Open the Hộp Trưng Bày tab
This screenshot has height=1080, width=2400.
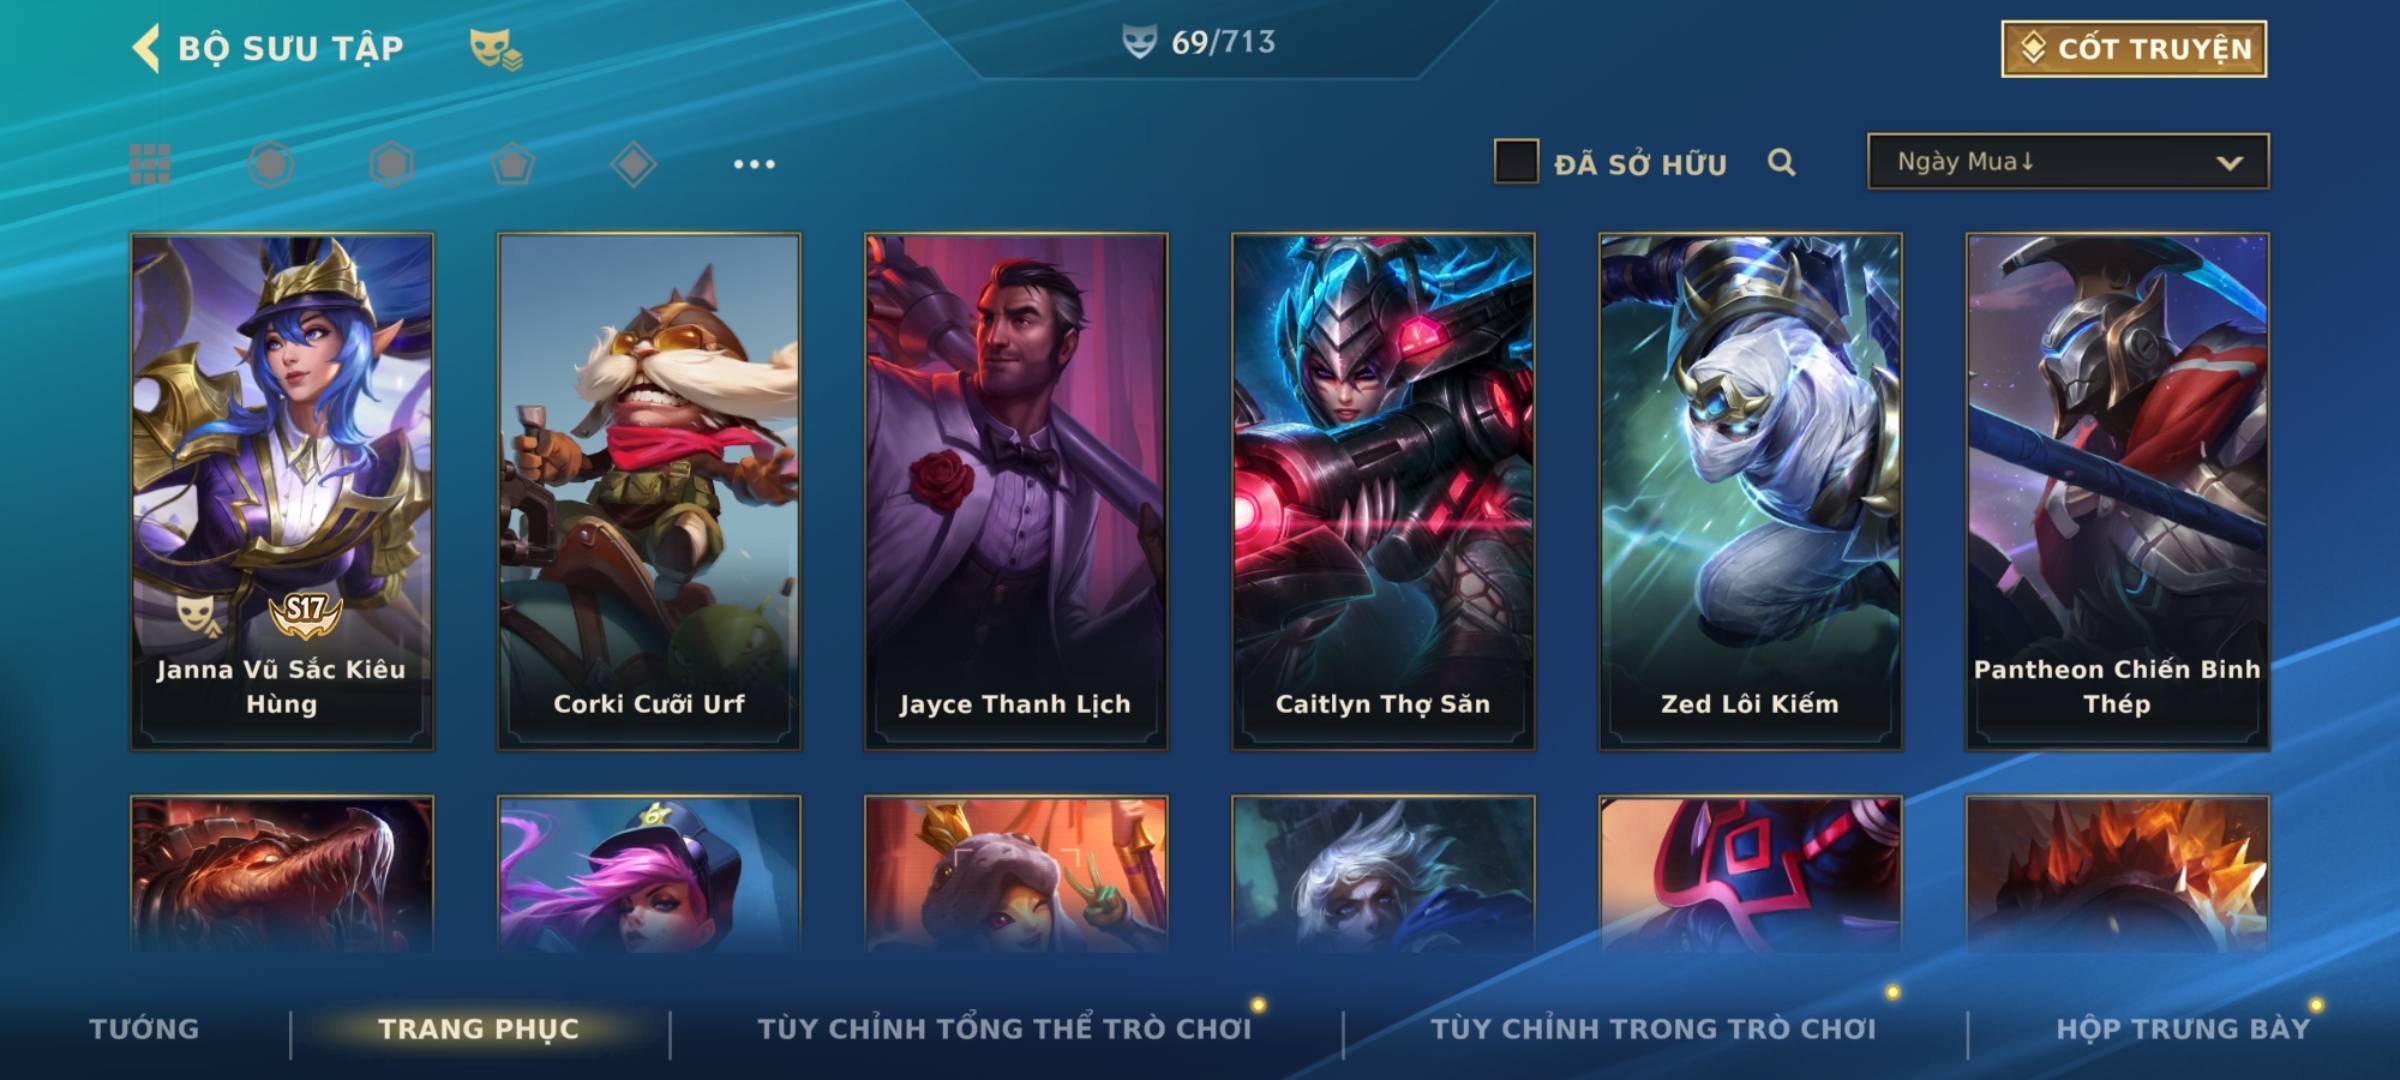coord(2183,1028)
